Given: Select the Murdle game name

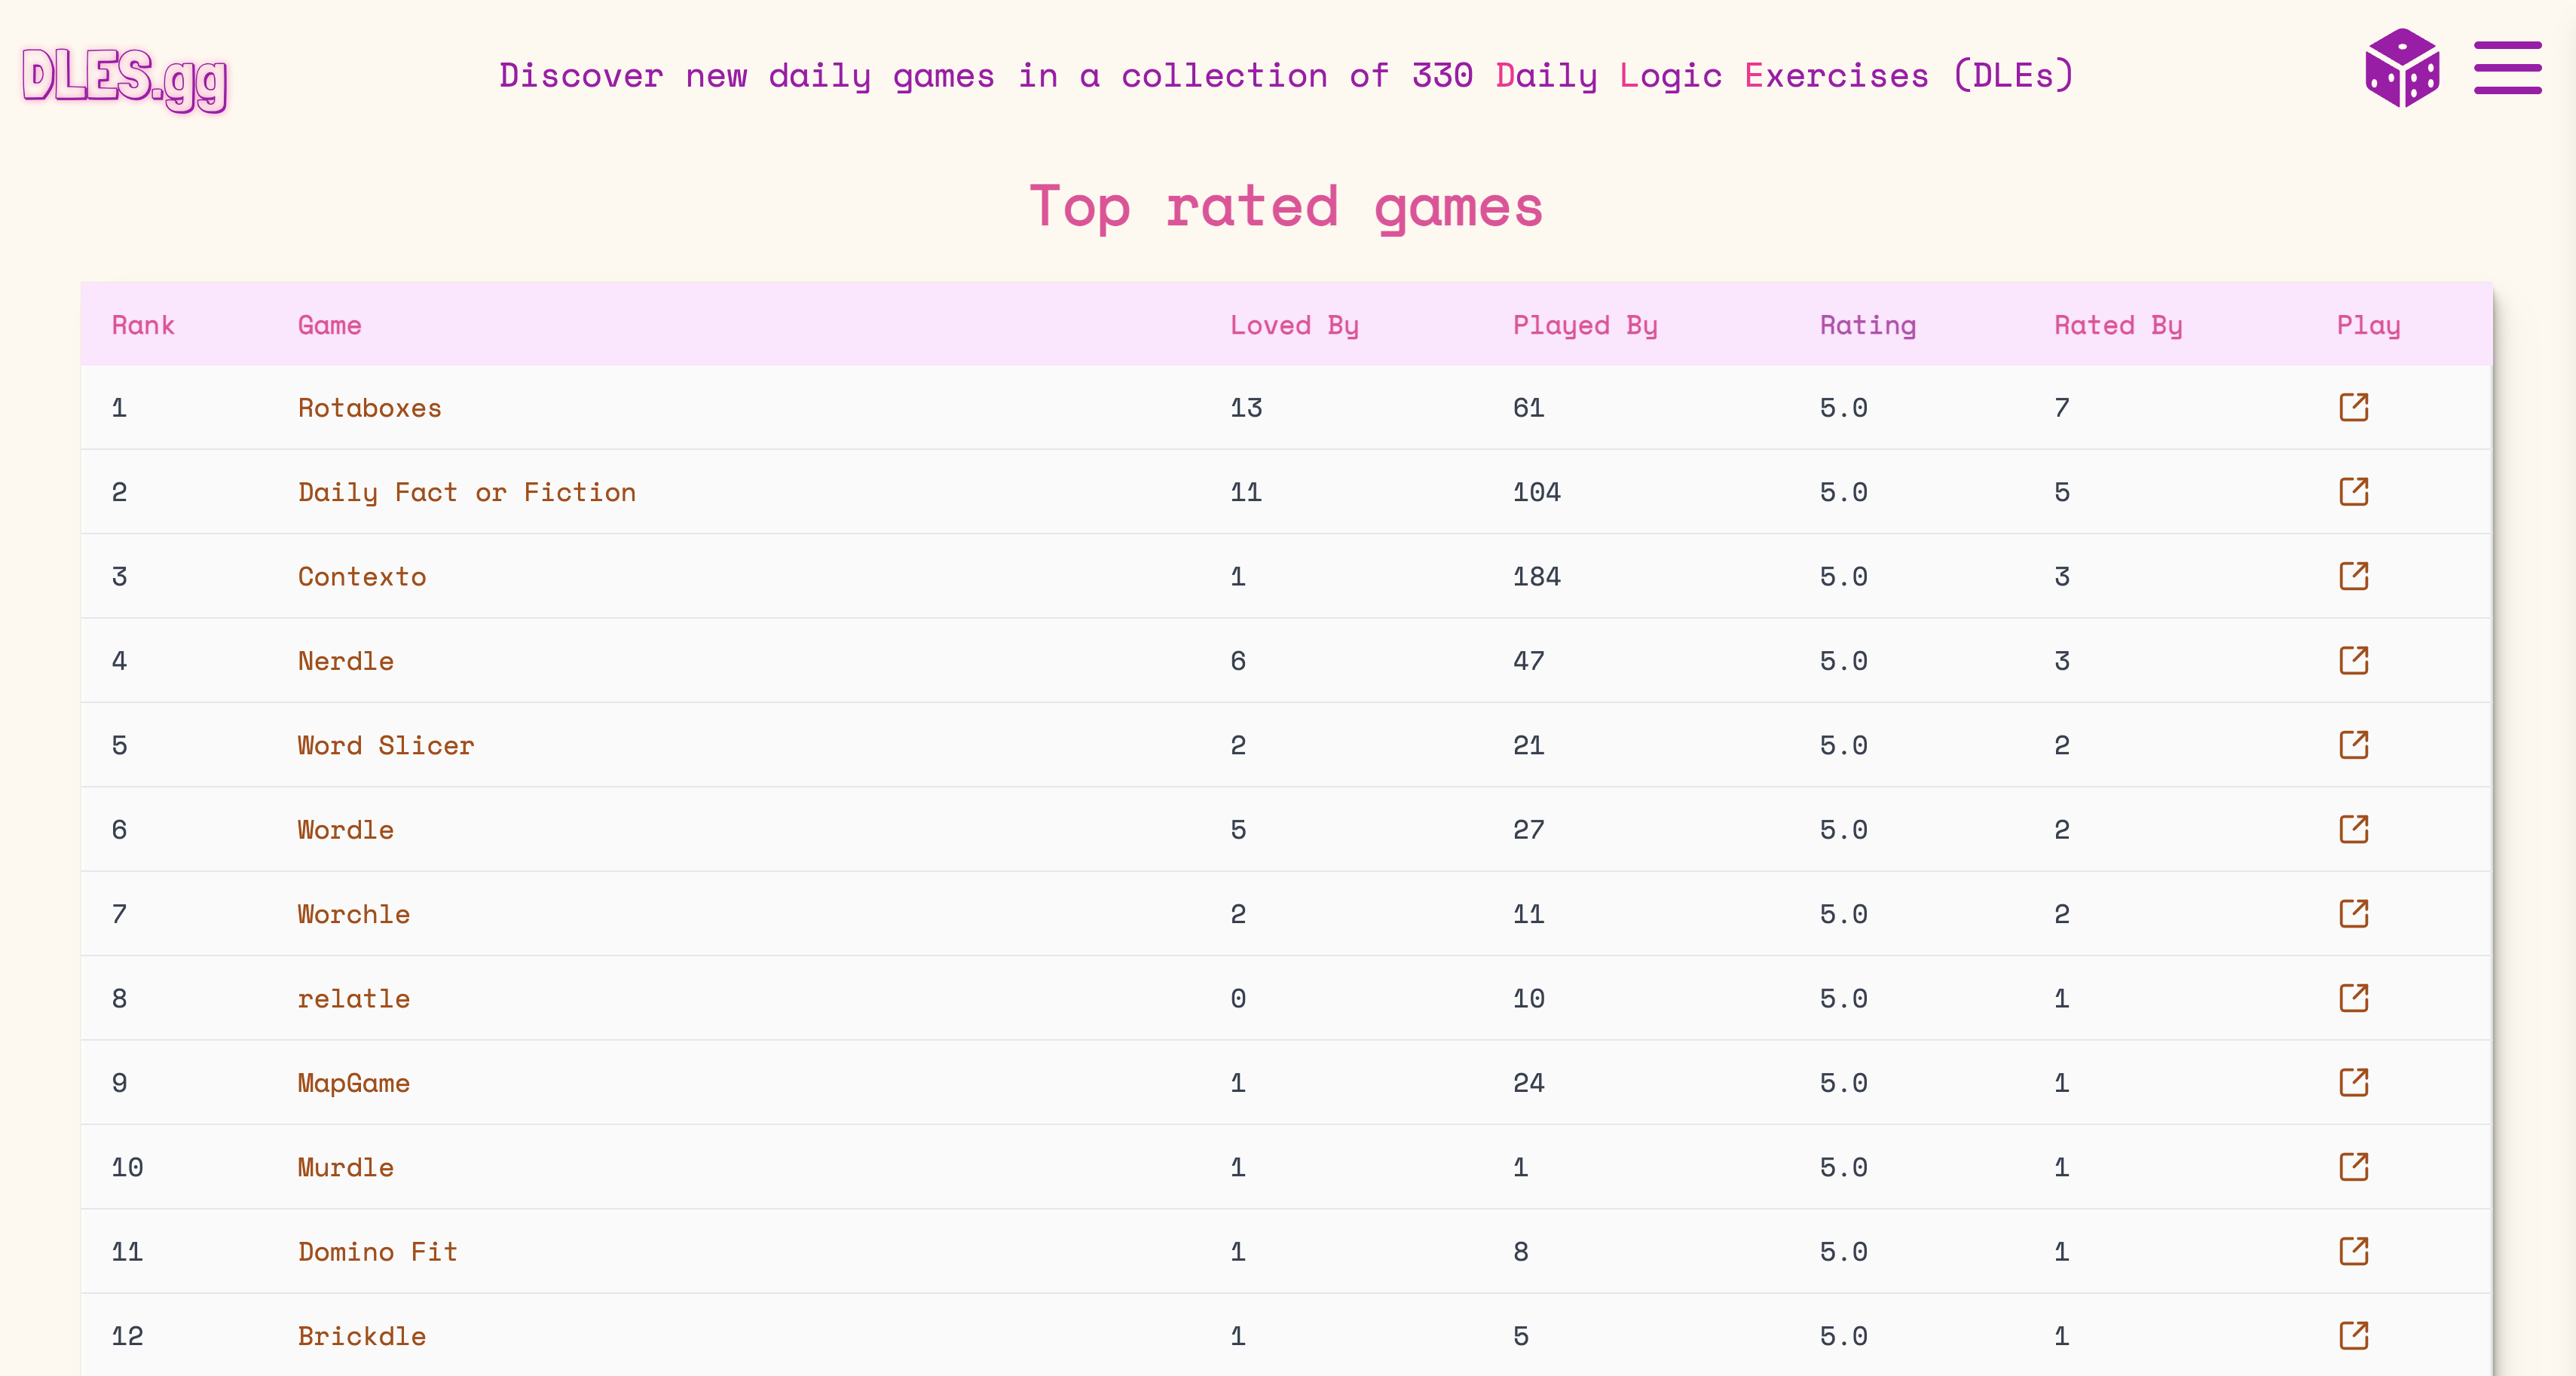Looking at the screenshot, I should tap(346, 1167).
